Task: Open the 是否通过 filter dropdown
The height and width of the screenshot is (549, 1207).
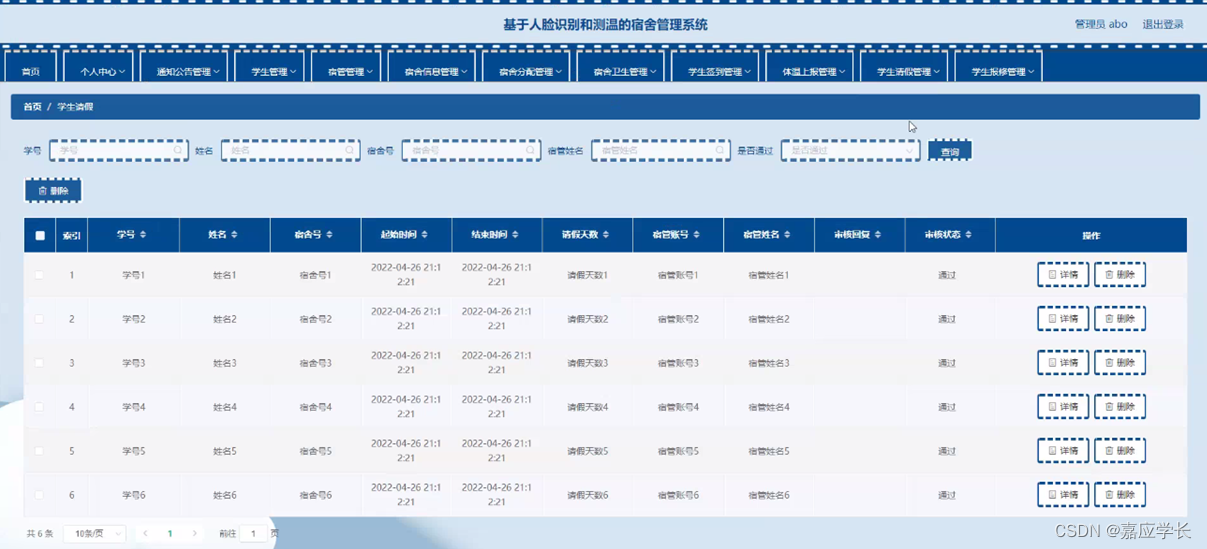Action: pyautogui.click(x=851, y=151)
